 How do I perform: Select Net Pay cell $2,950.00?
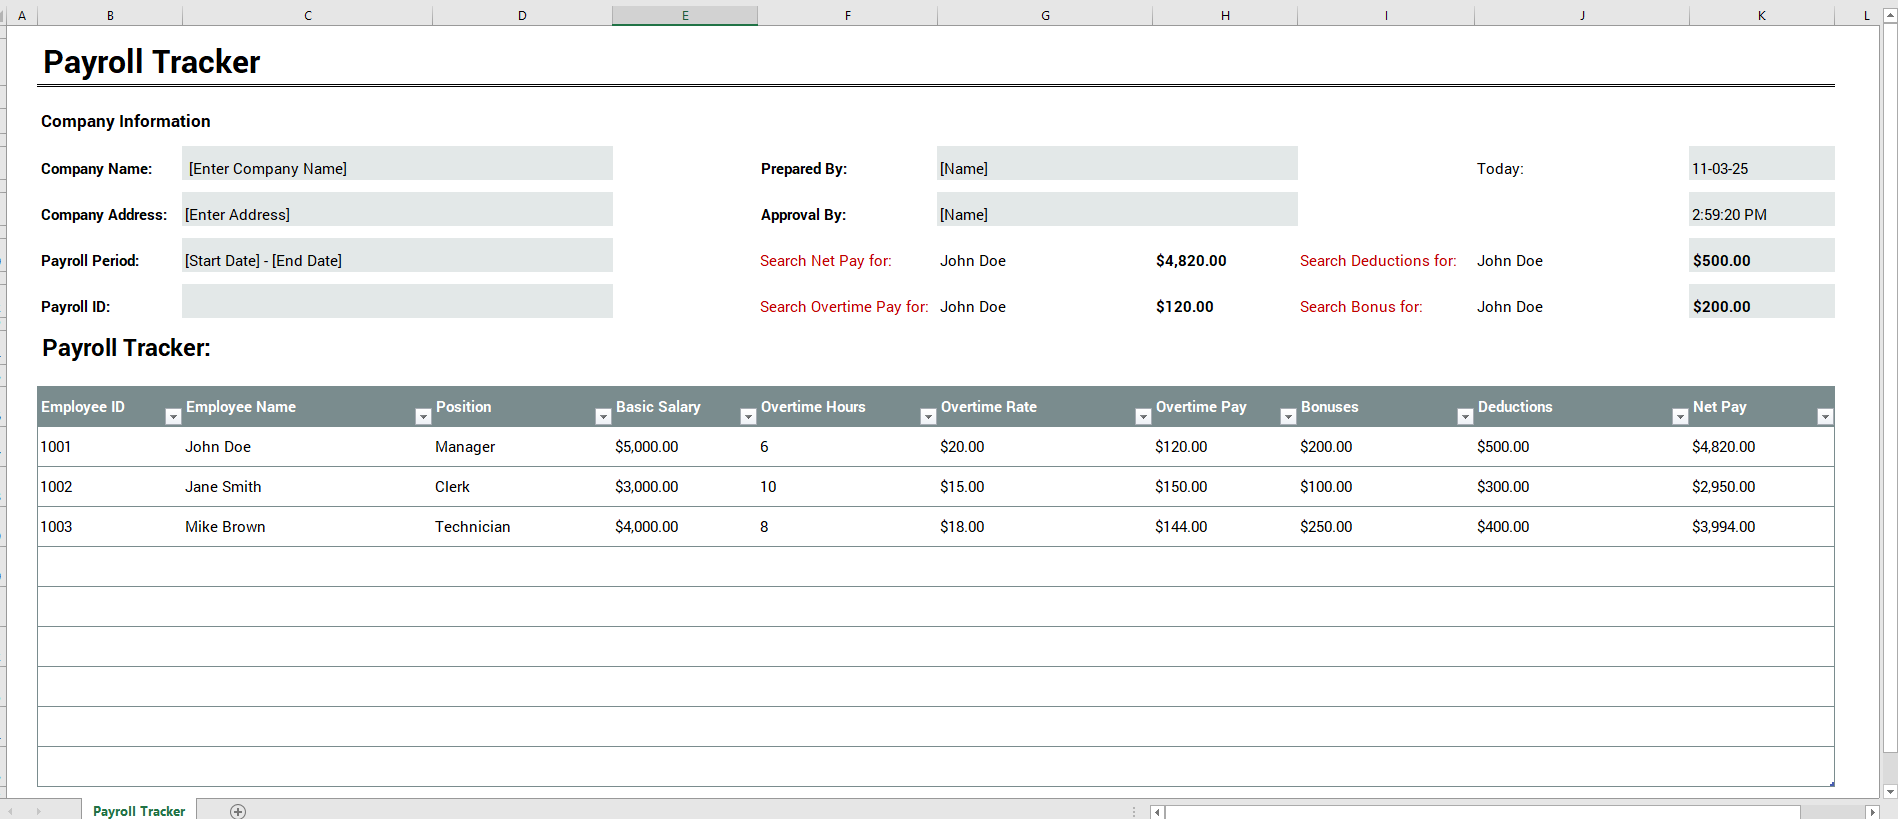click(1762, 487)
